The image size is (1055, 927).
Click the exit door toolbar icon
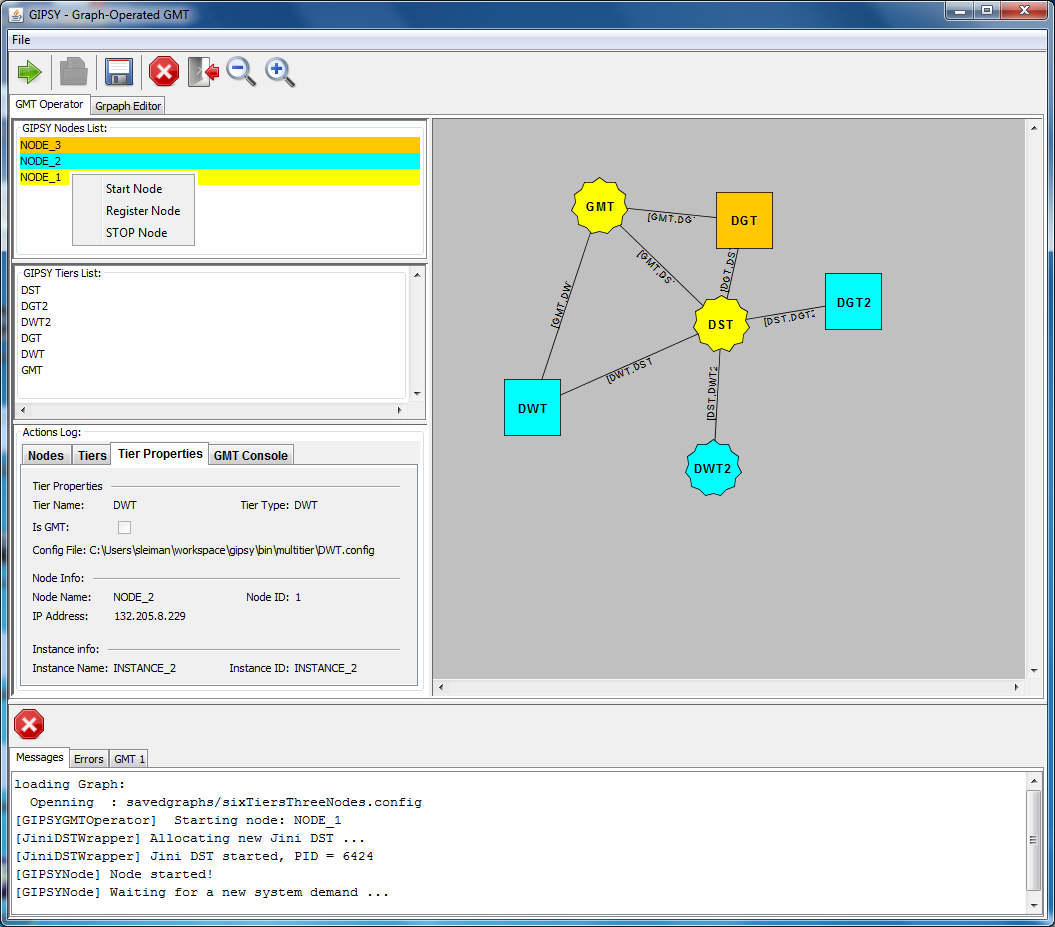(203, 72)
